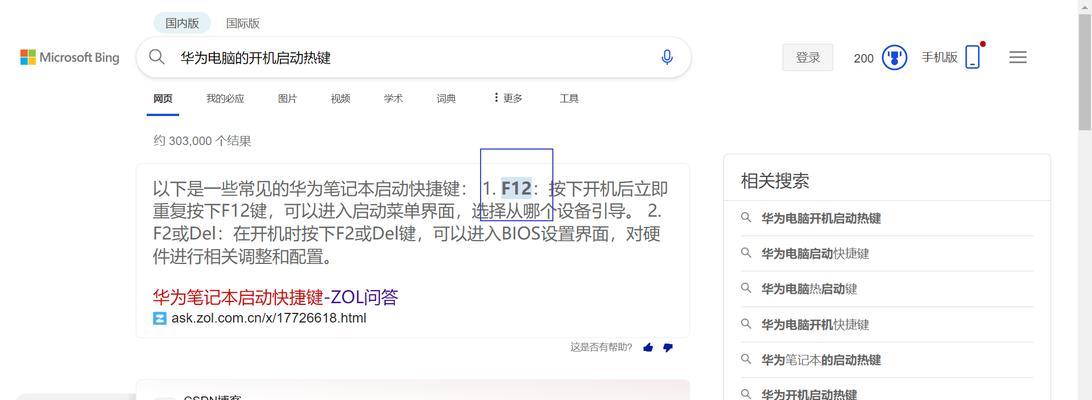
Task: Click the 这是否有帮助? feedback text
Action: (x=601, y=347)
